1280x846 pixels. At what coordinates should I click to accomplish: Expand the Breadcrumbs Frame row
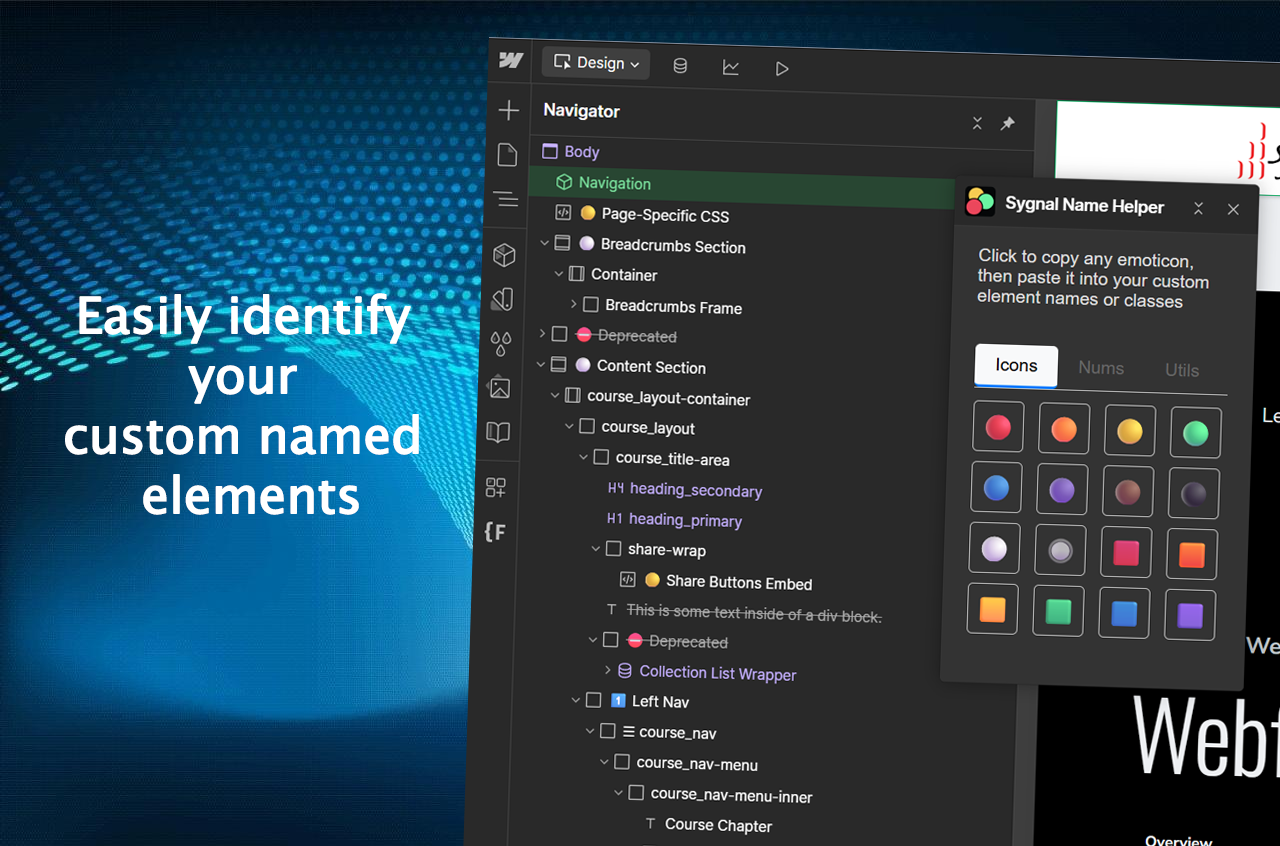(573, 304)
